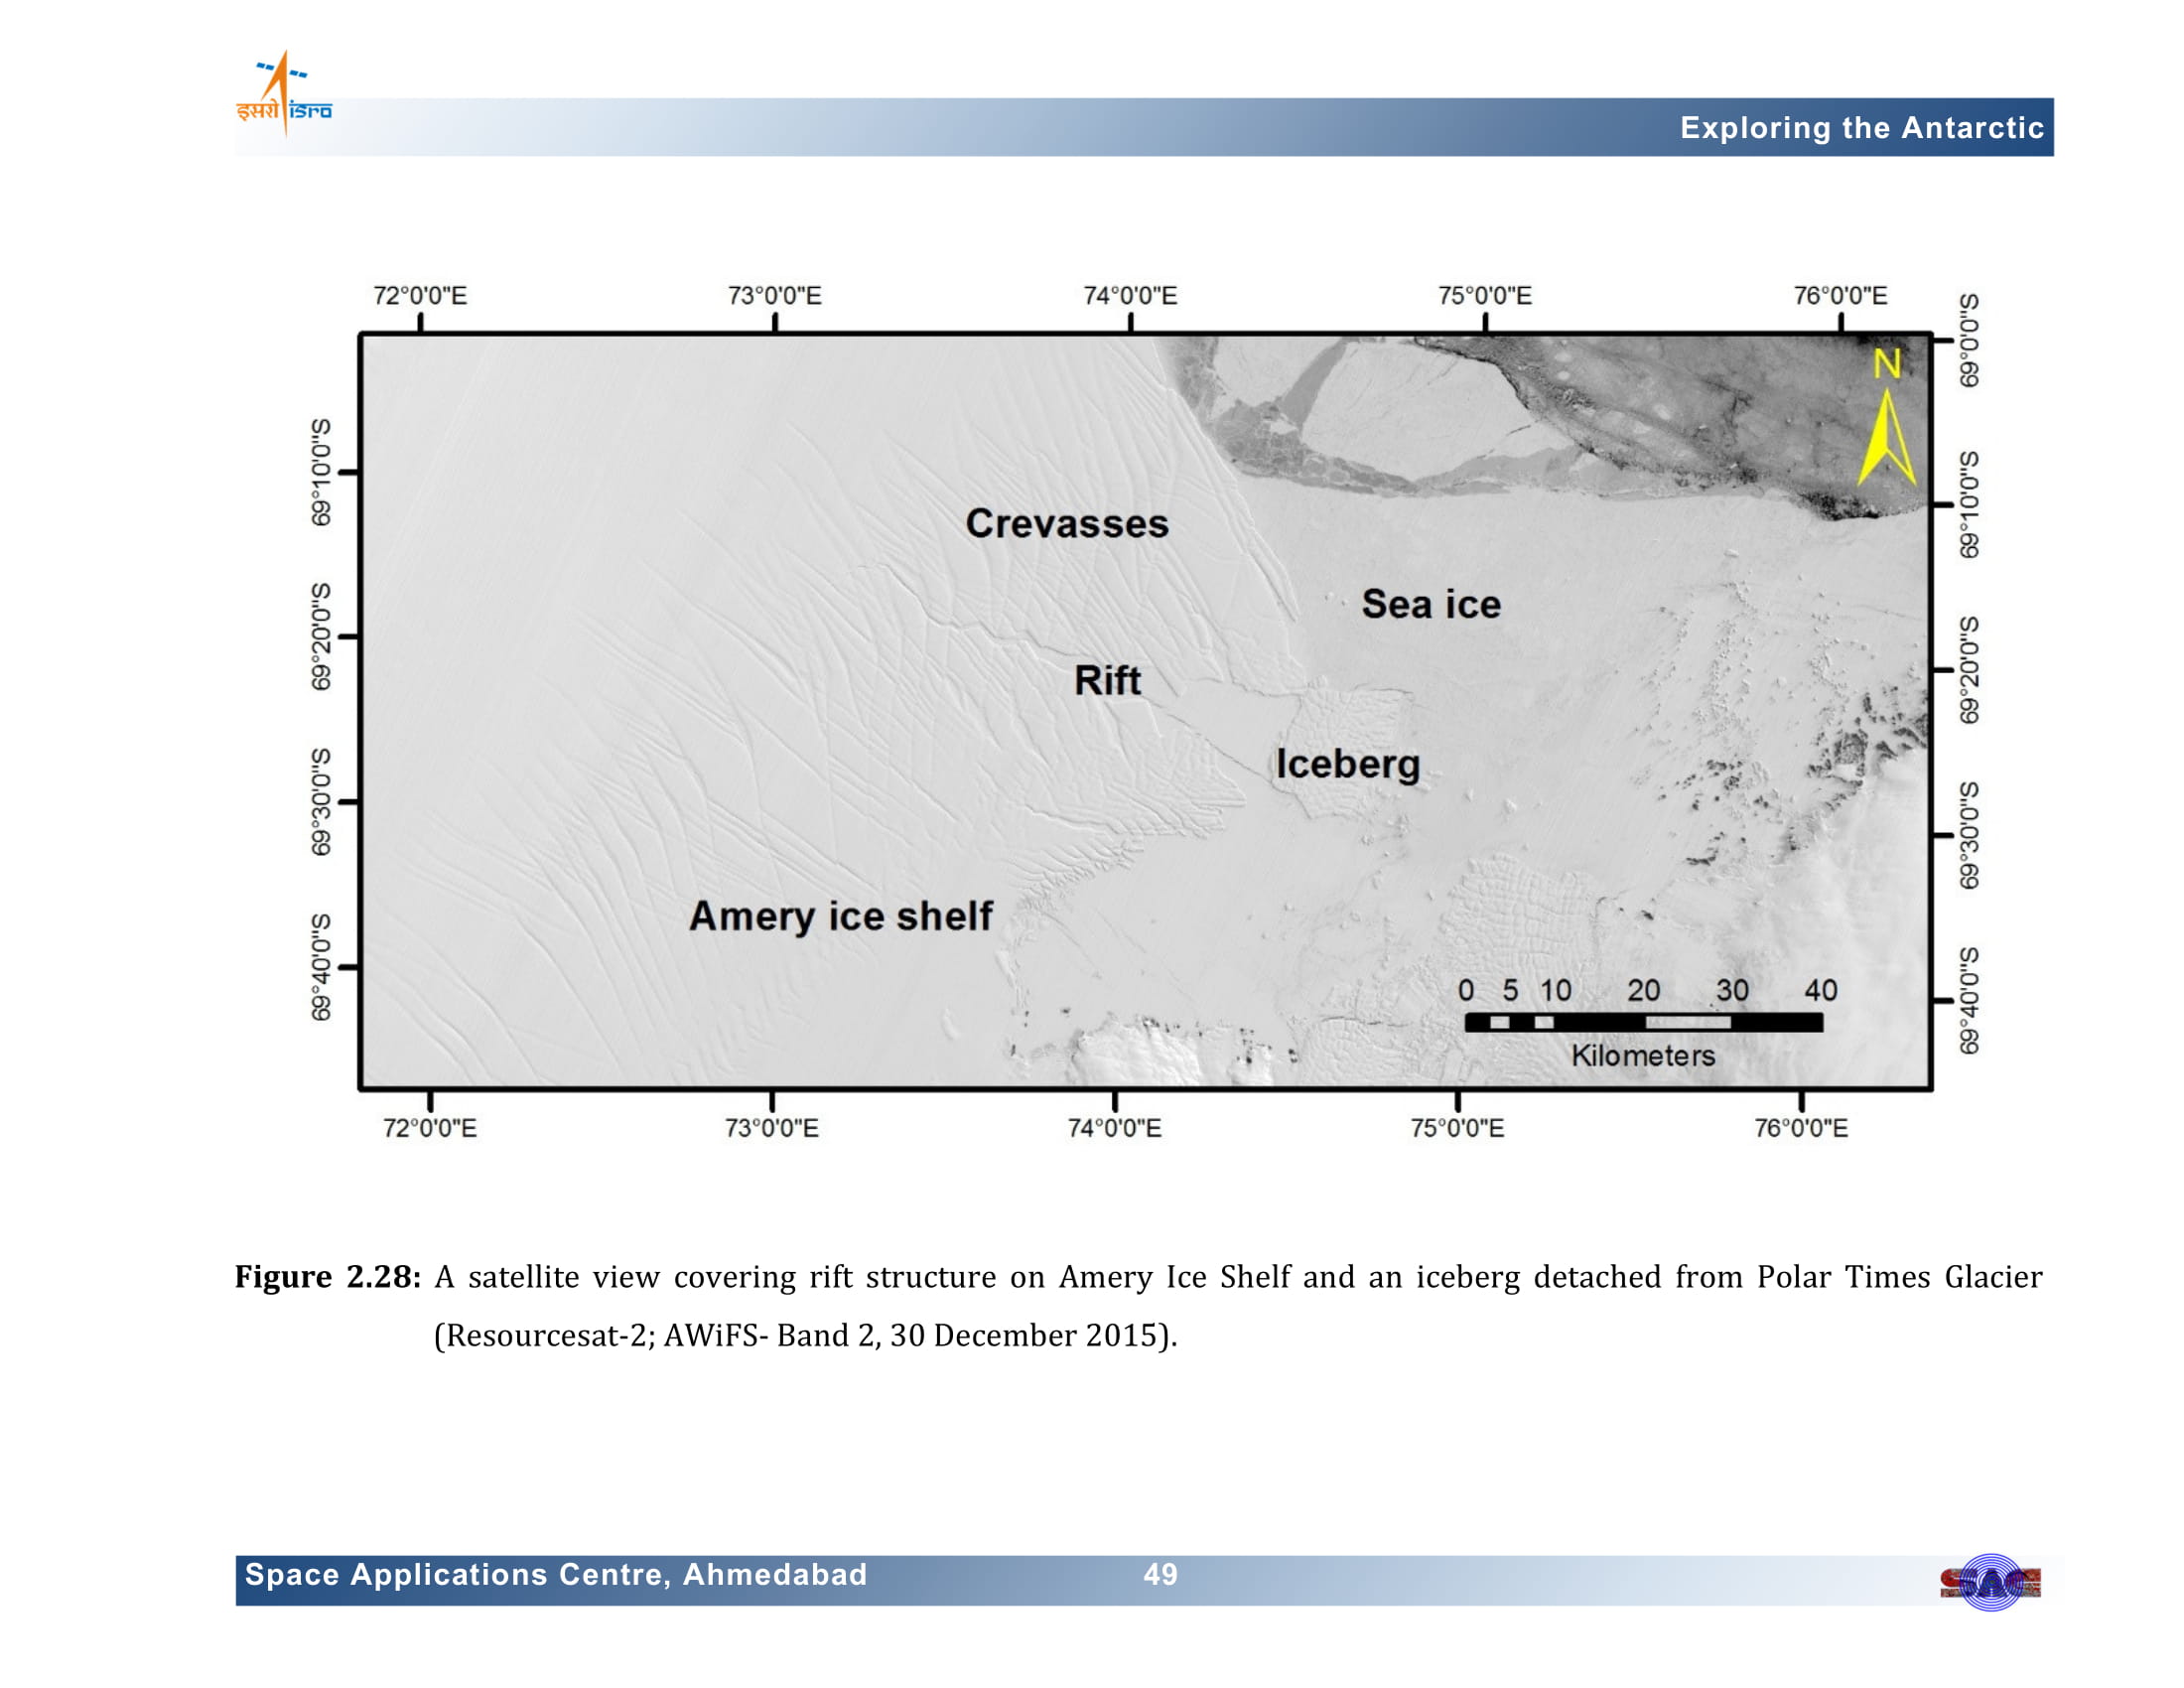This screenshot has height=1688, width=2184.
Task: Click the 'Space Applications Centre, Ahmedabad' footer text
Action: (x=556, y=1575)
